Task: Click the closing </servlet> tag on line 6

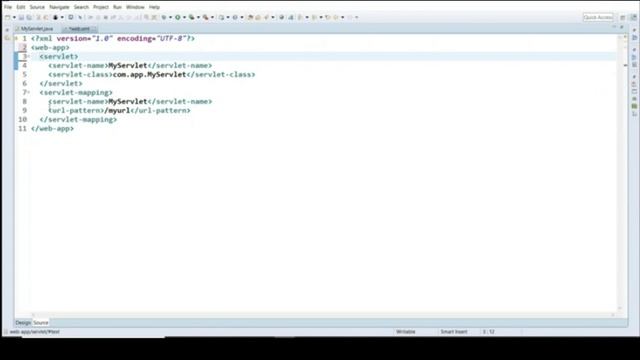Action: pos(61,83)
